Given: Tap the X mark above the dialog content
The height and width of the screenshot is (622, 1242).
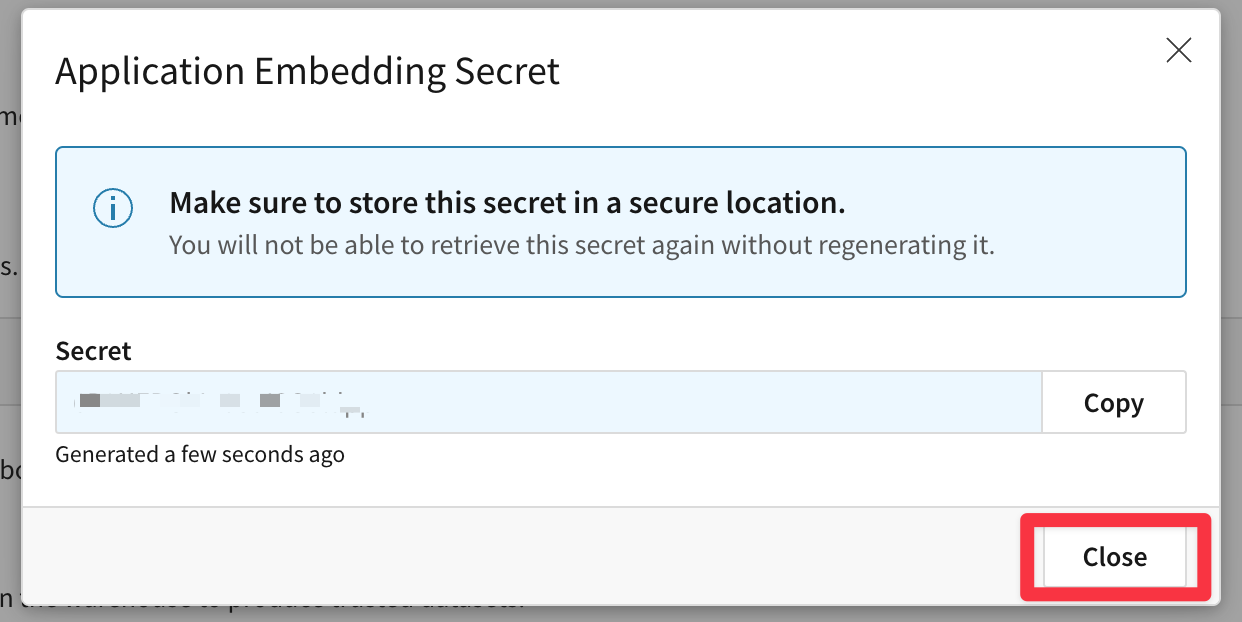Looking at the screenshot, I should click(x=1179, y=50).
